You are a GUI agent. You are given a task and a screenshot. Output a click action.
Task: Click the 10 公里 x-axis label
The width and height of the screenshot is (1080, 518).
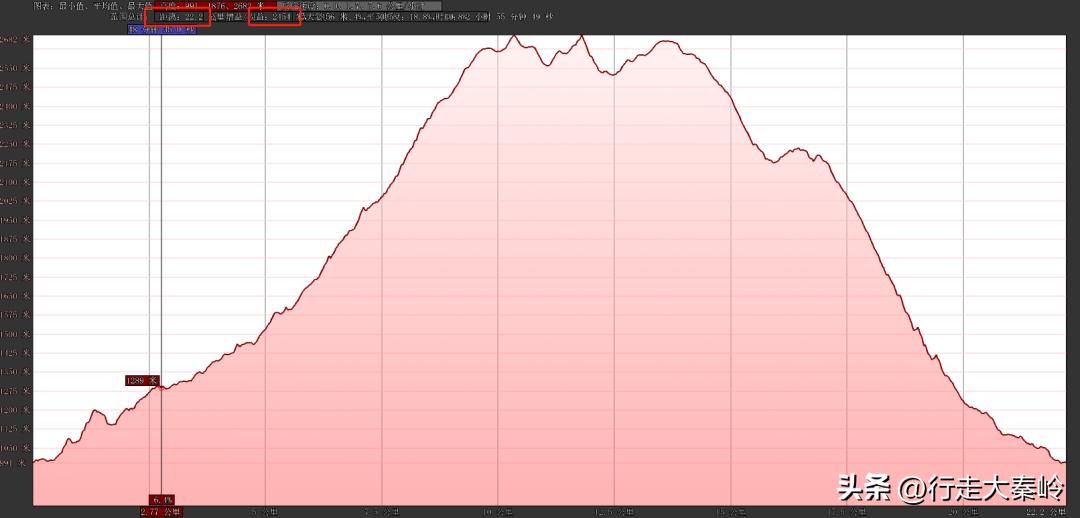point(498,512)
